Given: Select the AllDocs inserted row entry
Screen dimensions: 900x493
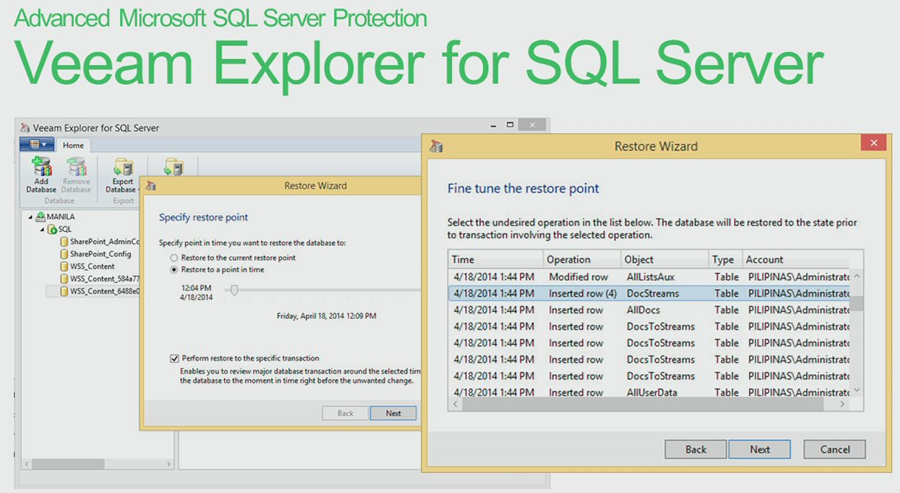Looking at the screenshot, I should 649,310.
